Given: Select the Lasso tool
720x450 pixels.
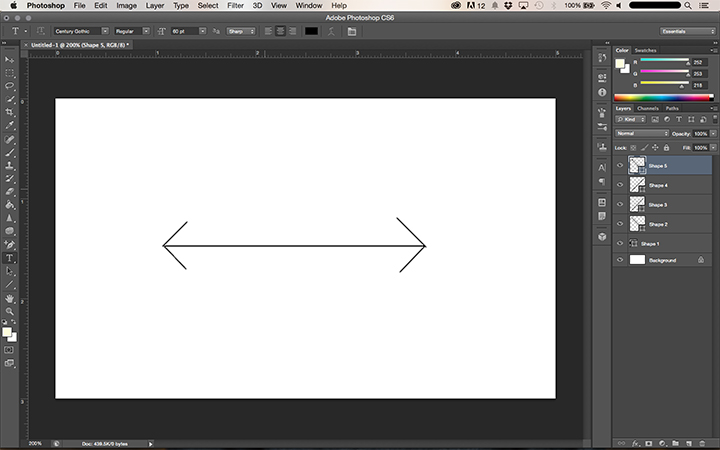Looking at the screenshot, I should point(9,86).
